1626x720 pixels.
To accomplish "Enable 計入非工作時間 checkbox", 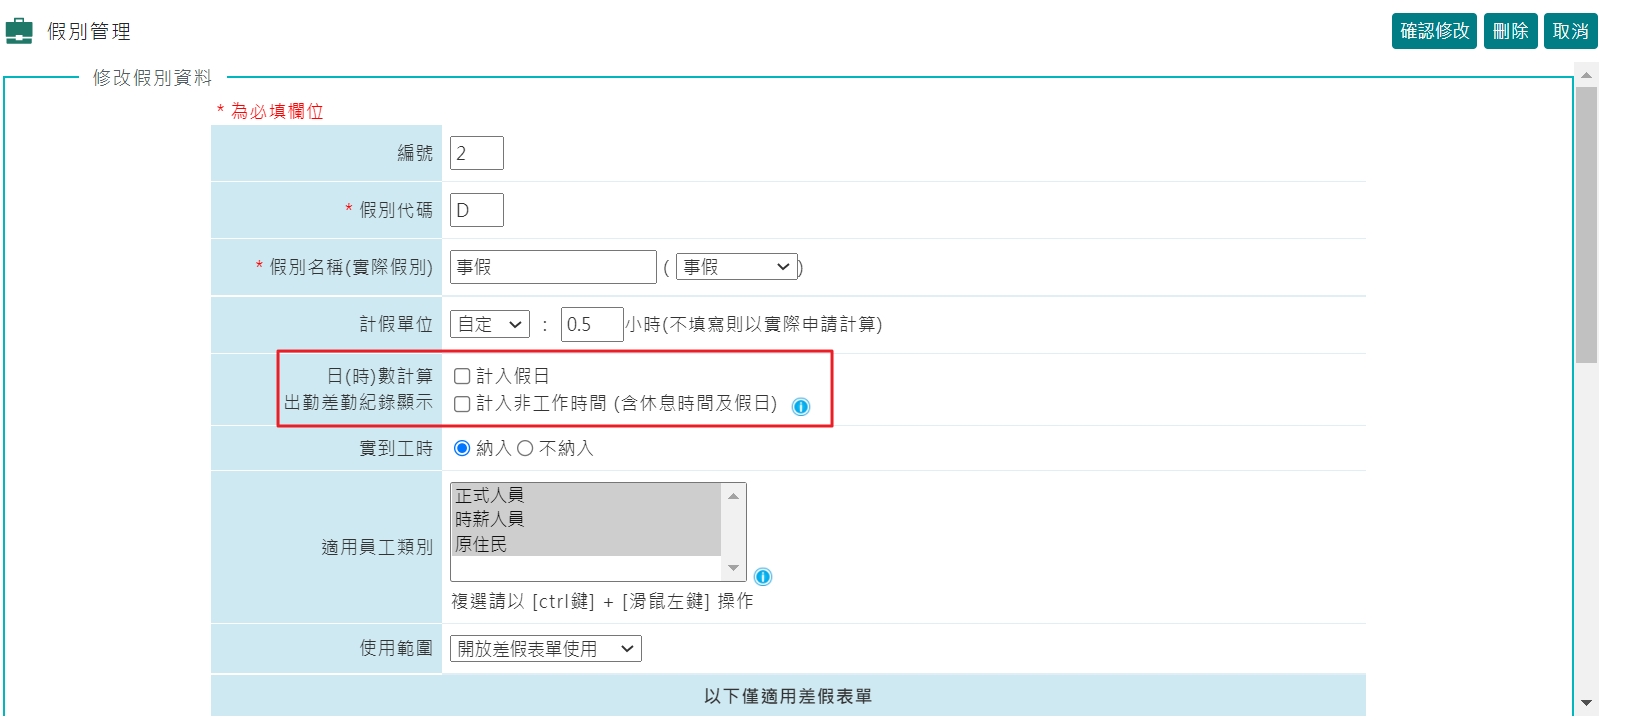I will [x=462, y=404].
